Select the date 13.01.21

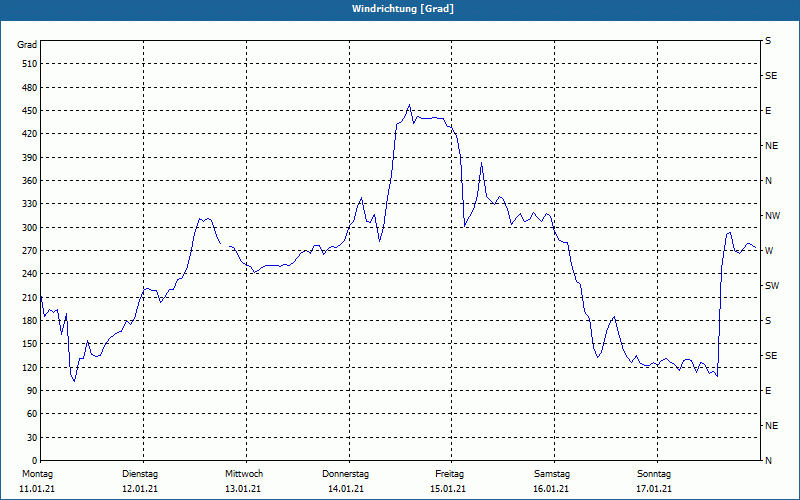[x=243, y=489]
